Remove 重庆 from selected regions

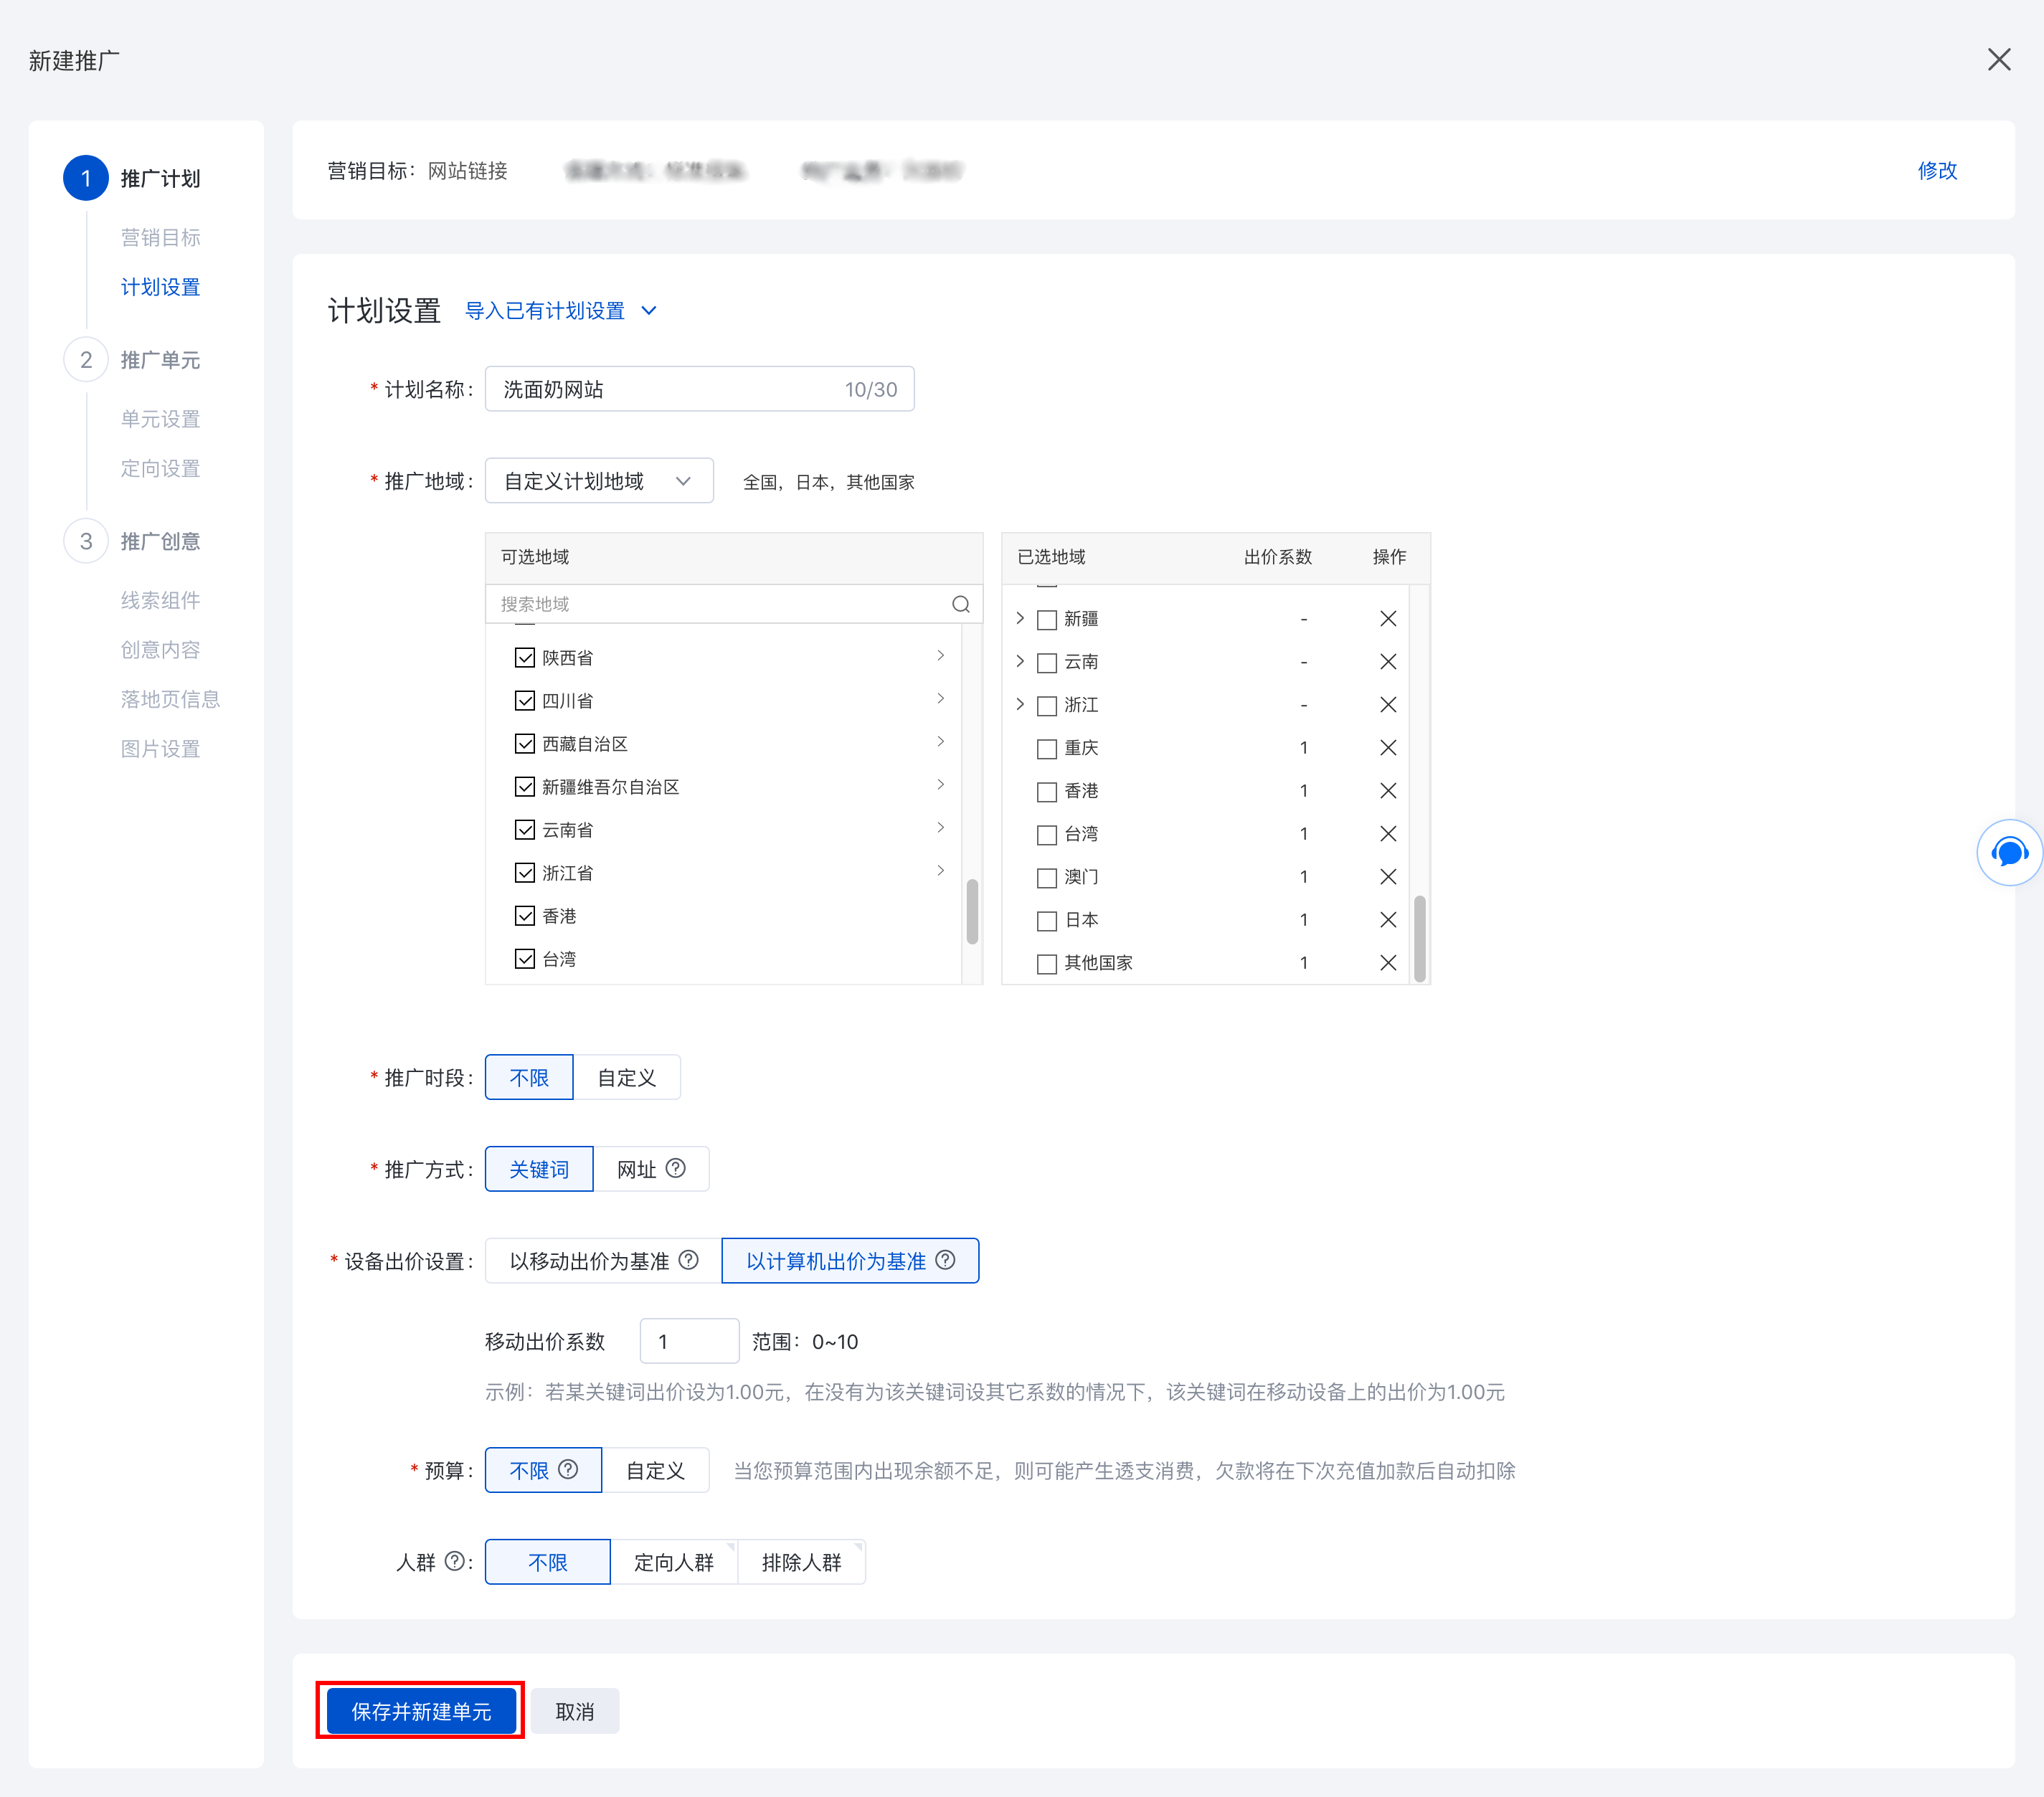coord(1388,748)
